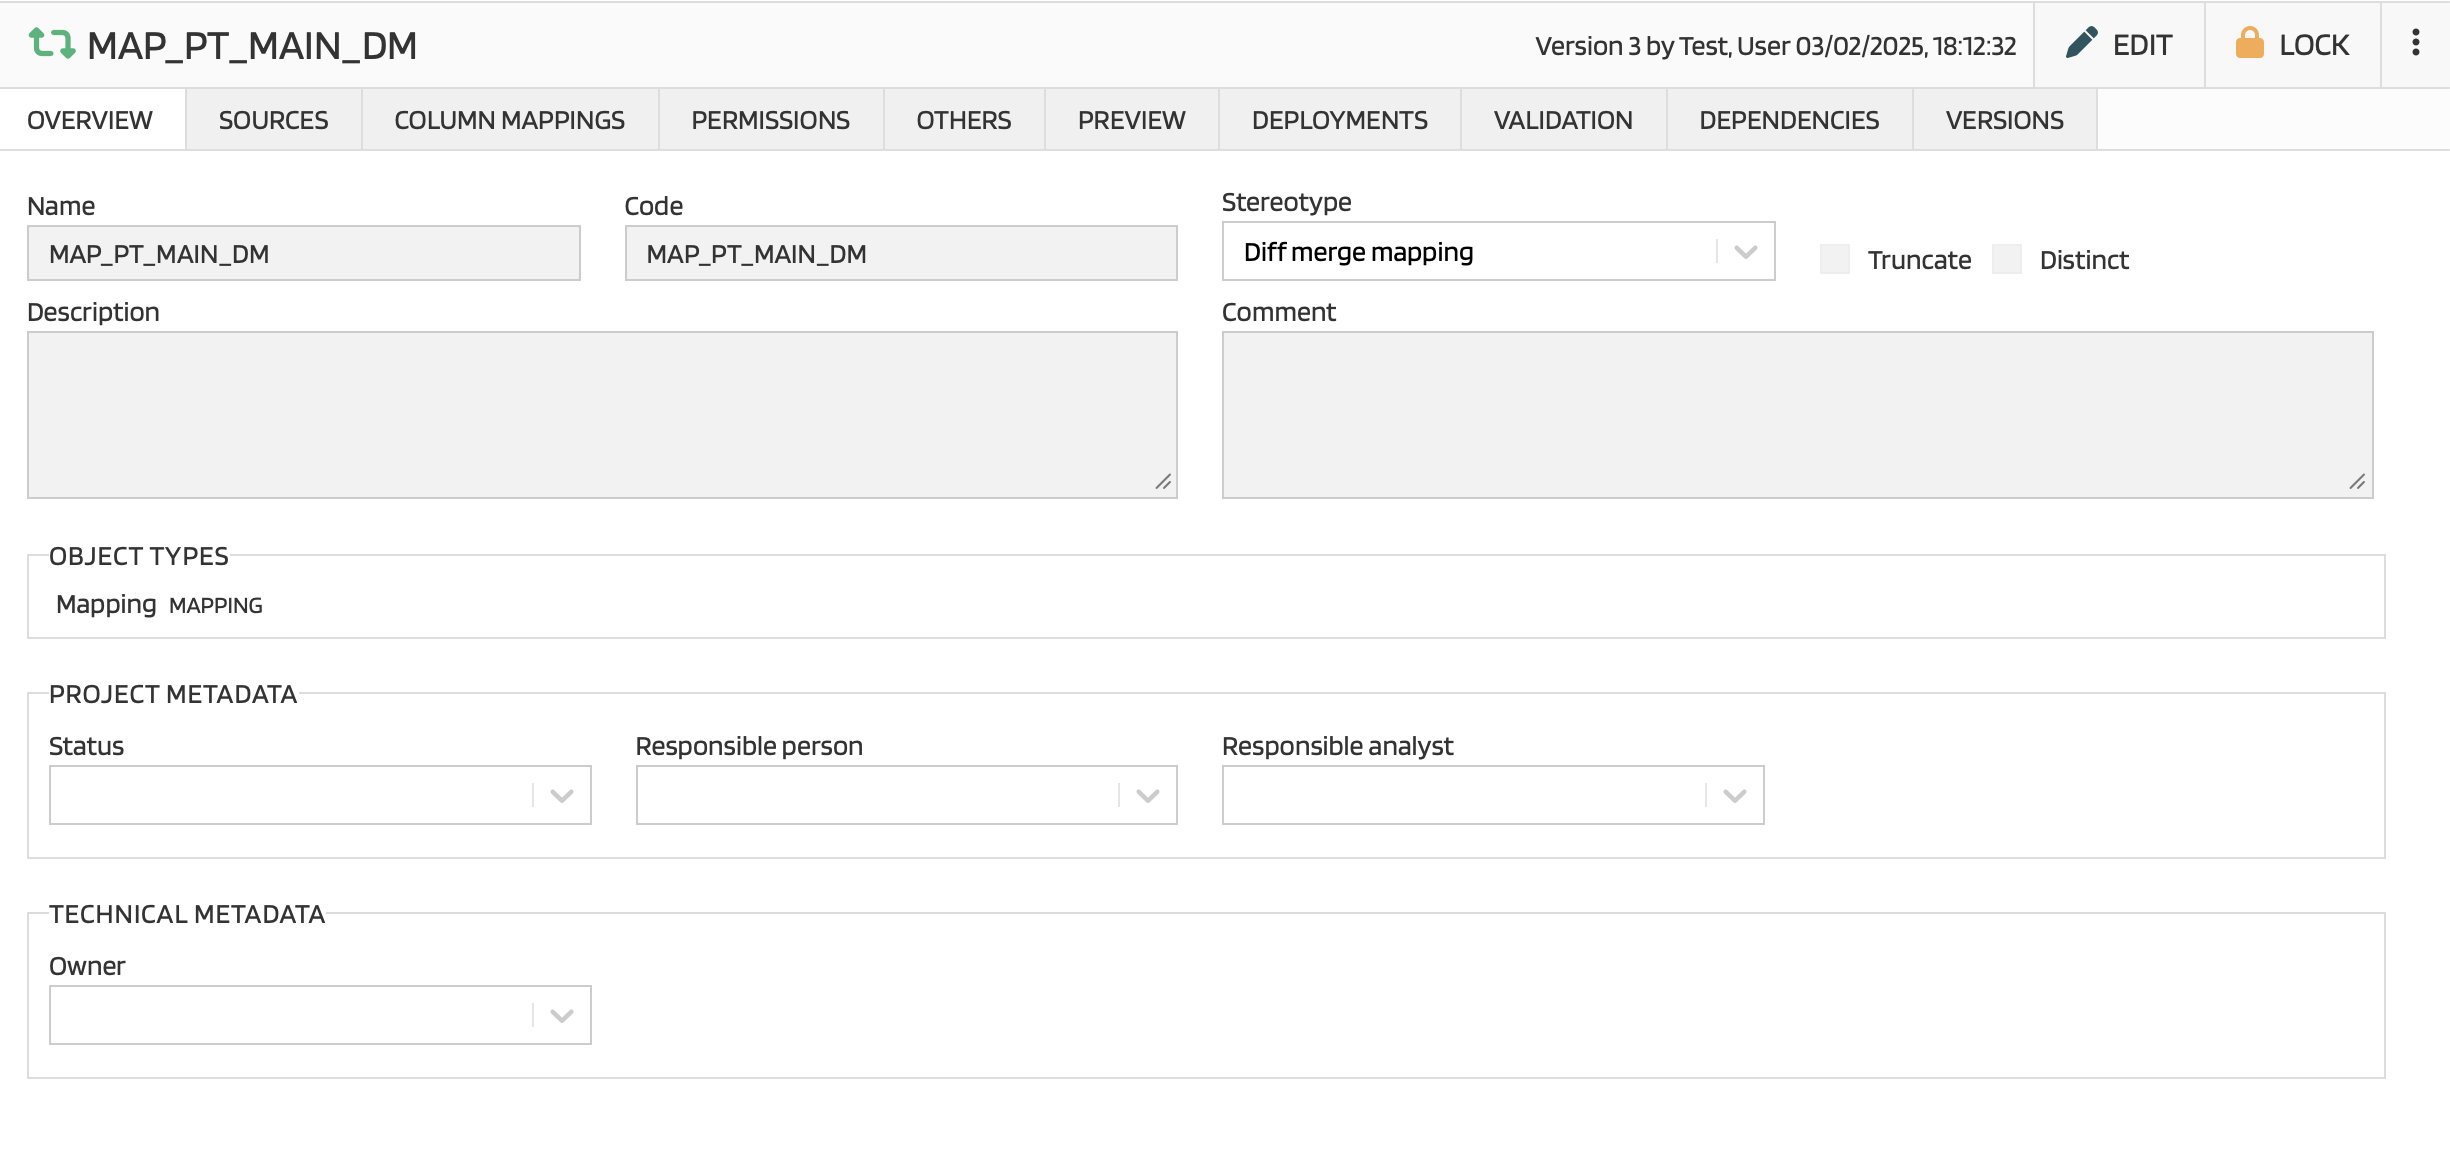Open the Status dropdown
This screenshot has width=2450, height=1166.
point(561,796)
